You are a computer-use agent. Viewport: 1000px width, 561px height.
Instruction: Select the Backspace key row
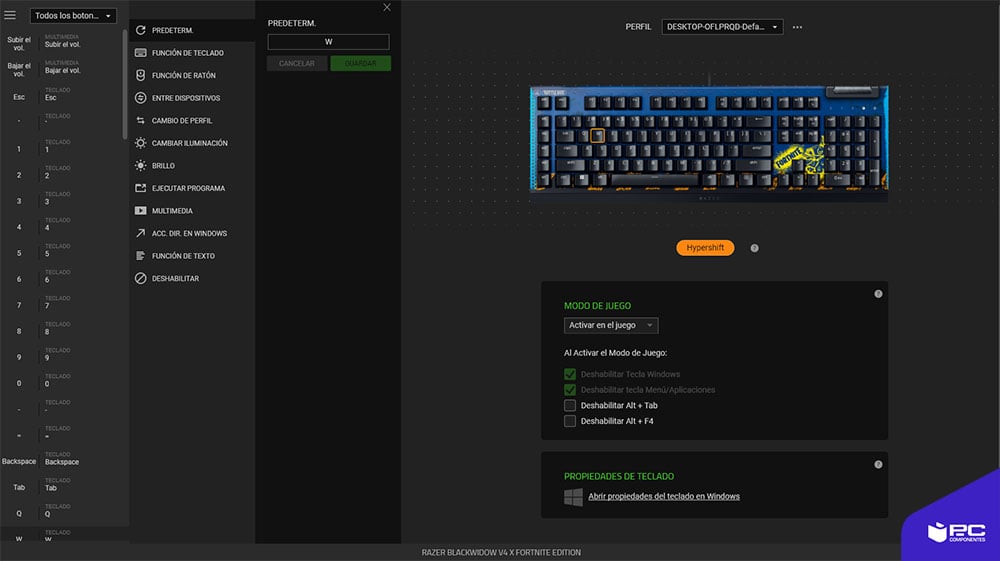[61, 460]
